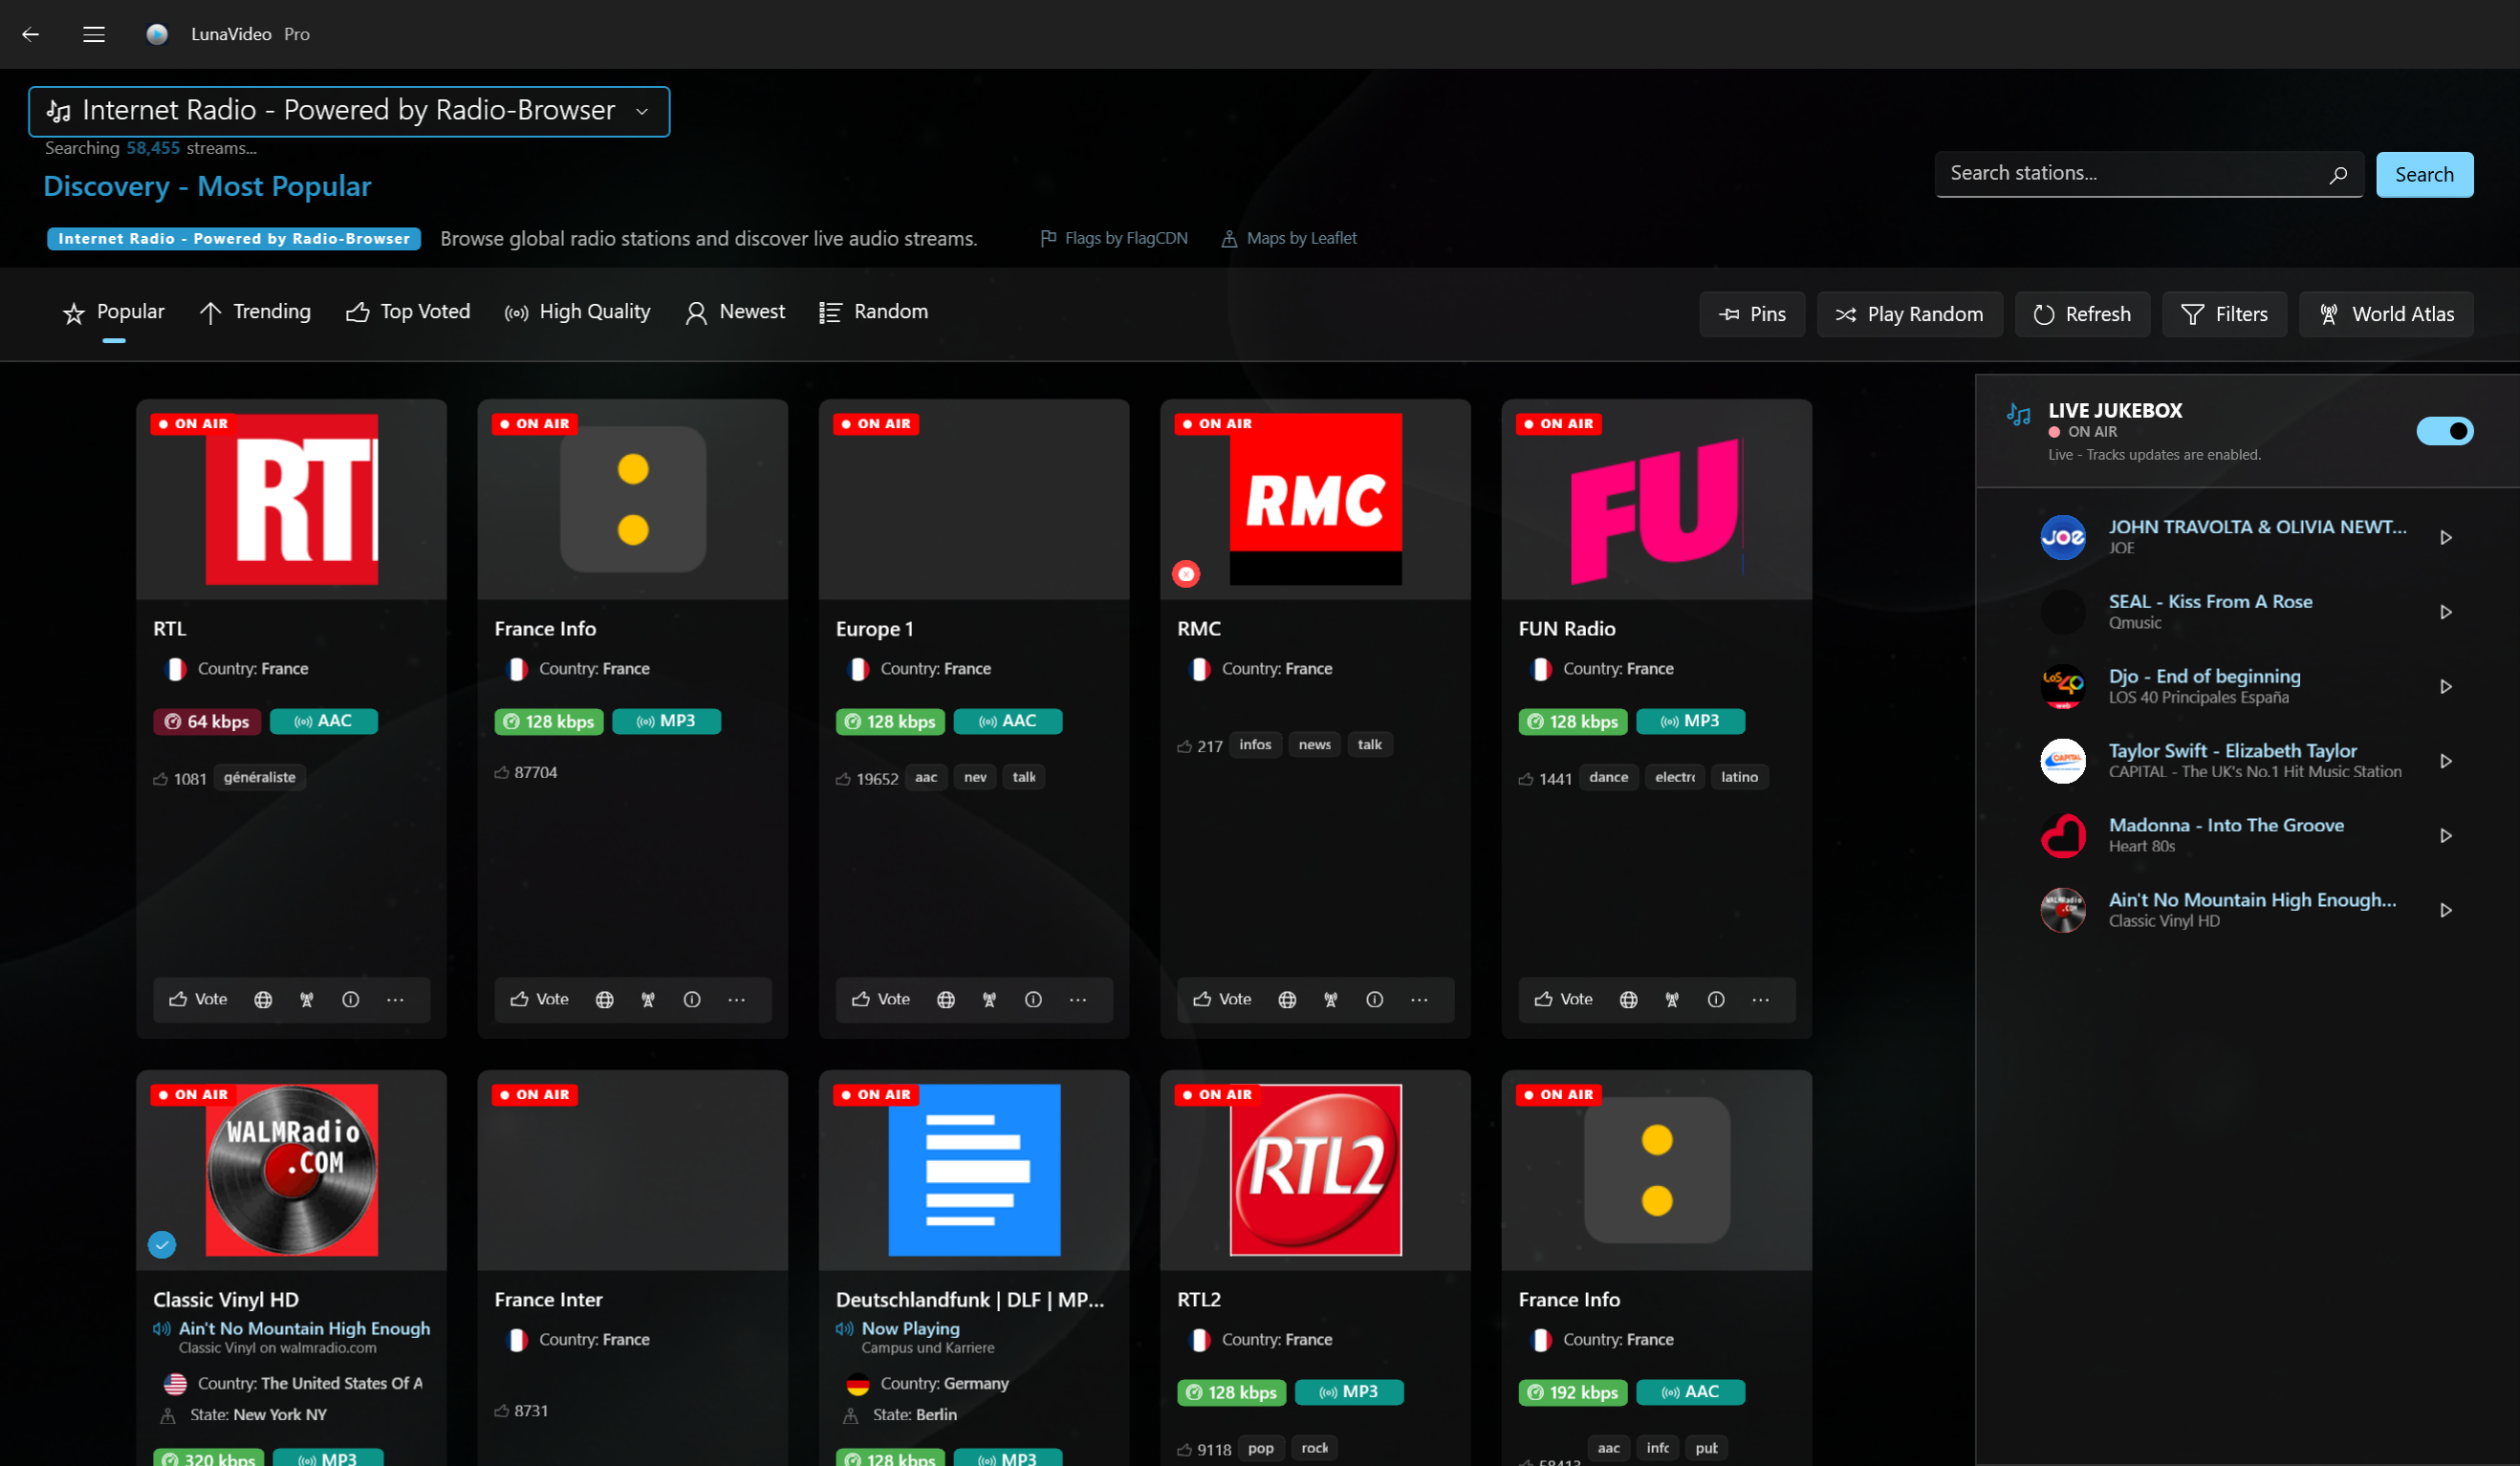Click the verified check badge on Classic Vinyl HD

click(x=162, y=1244)
